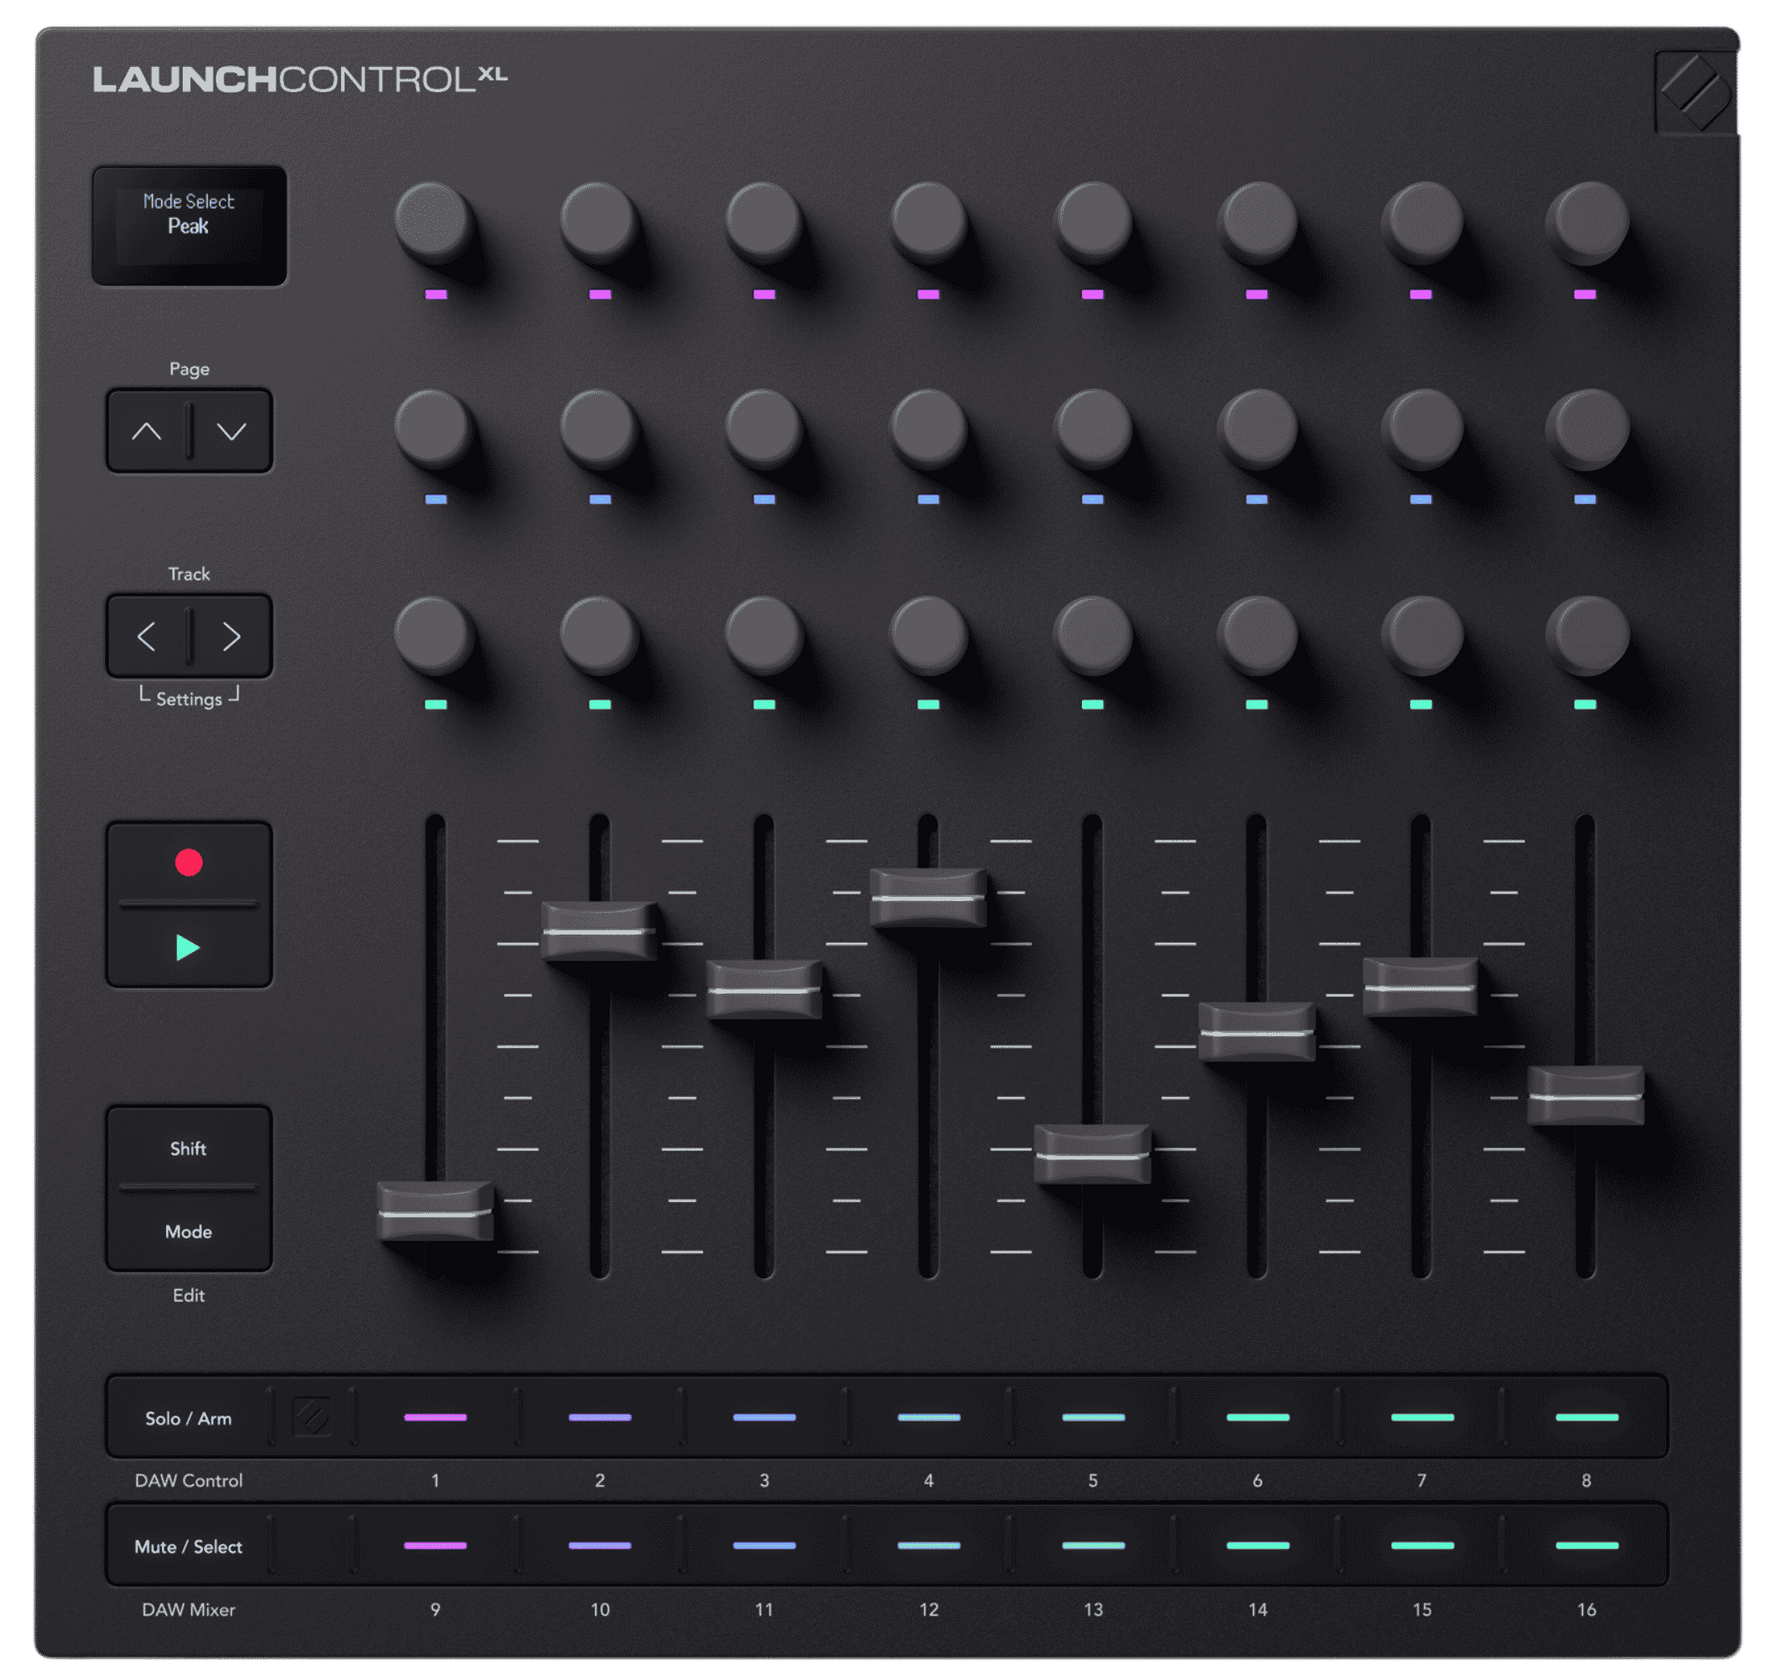Toggle Mute/Select button for channel 16

coord(1586,1546)
